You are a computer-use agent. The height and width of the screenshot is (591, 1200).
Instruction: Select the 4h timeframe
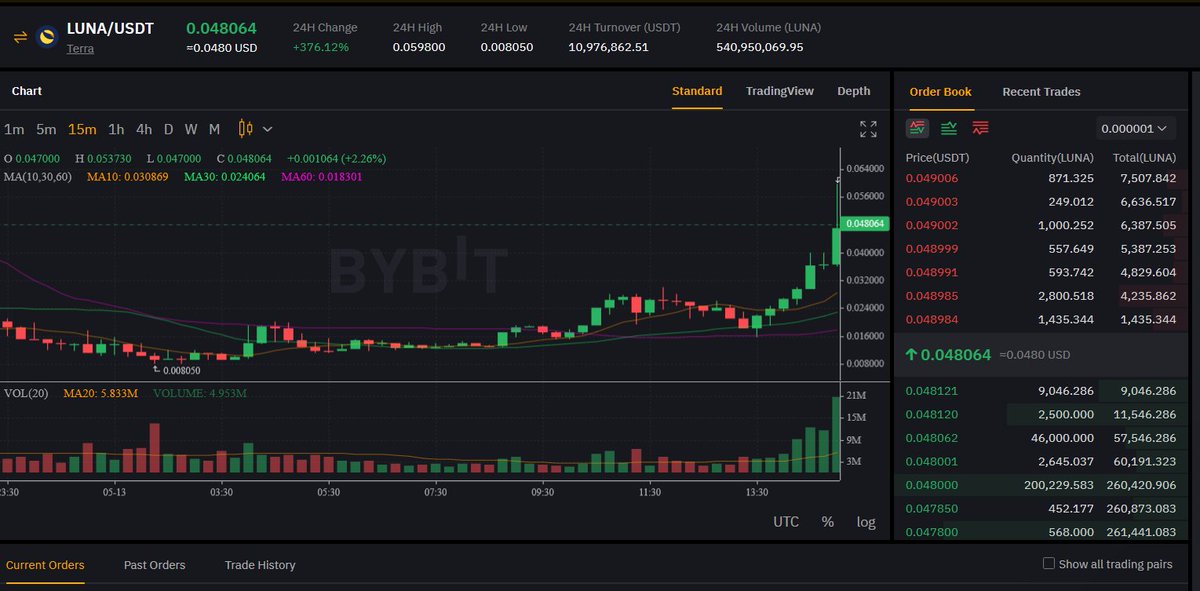(x=144, y=129)
